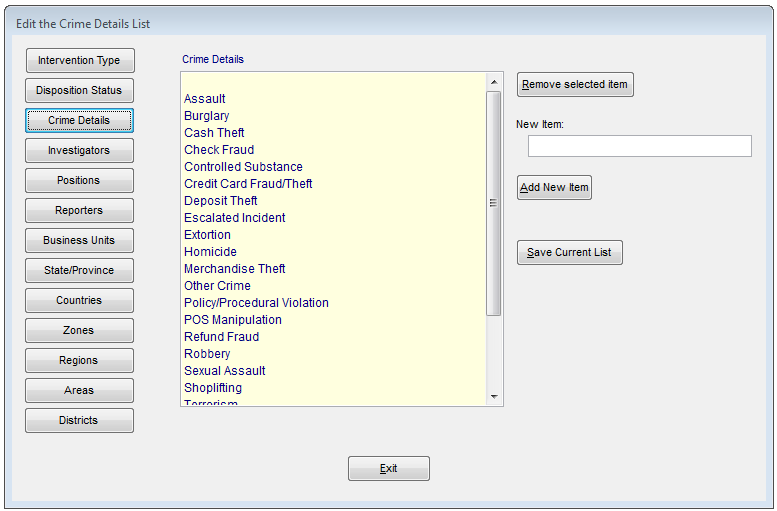Image resolution: width=777 pixels, height=511 pixels.
Task: Save the current list
Action: (x=569, y=252)
